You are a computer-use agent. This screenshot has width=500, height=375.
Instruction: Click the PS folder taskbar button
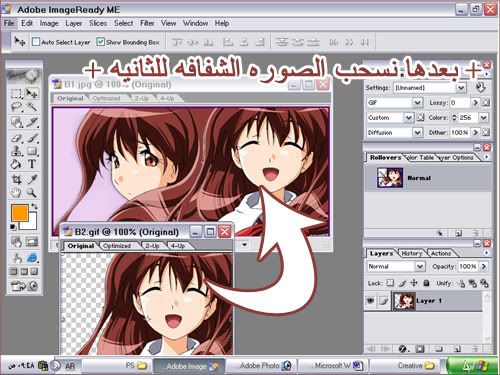coord(117,366)
